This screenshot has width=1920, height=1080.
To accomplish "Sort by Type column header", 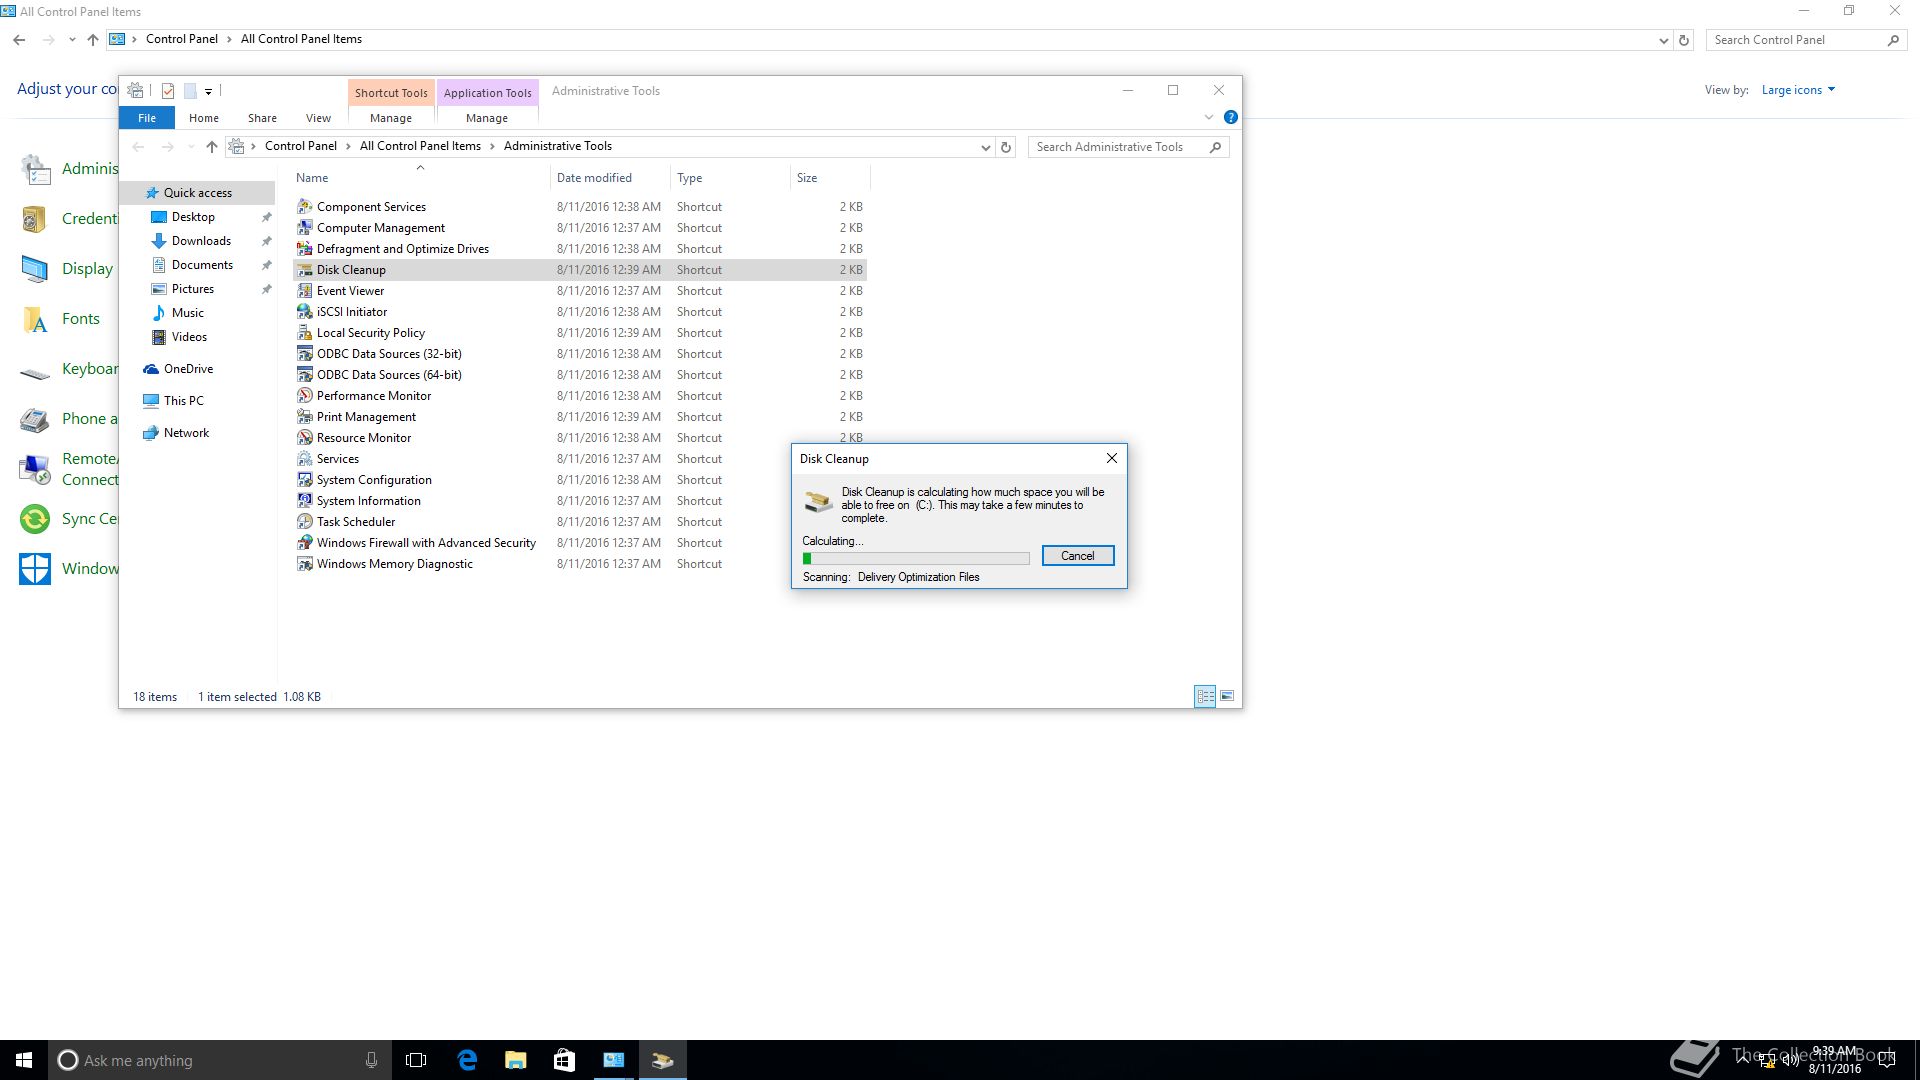I will tap(730, 178).
